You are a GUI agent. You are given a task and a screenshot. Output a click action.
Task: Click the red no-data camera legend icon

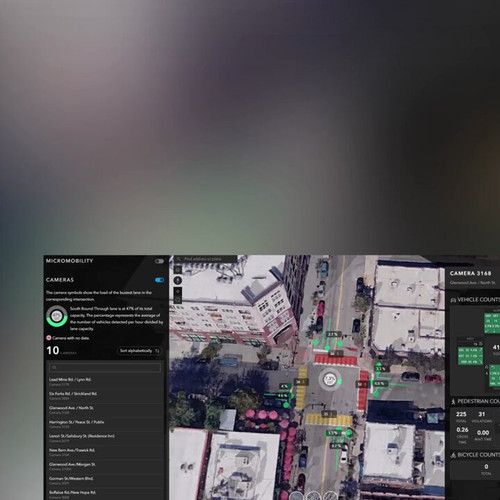(x=49, y=338)
